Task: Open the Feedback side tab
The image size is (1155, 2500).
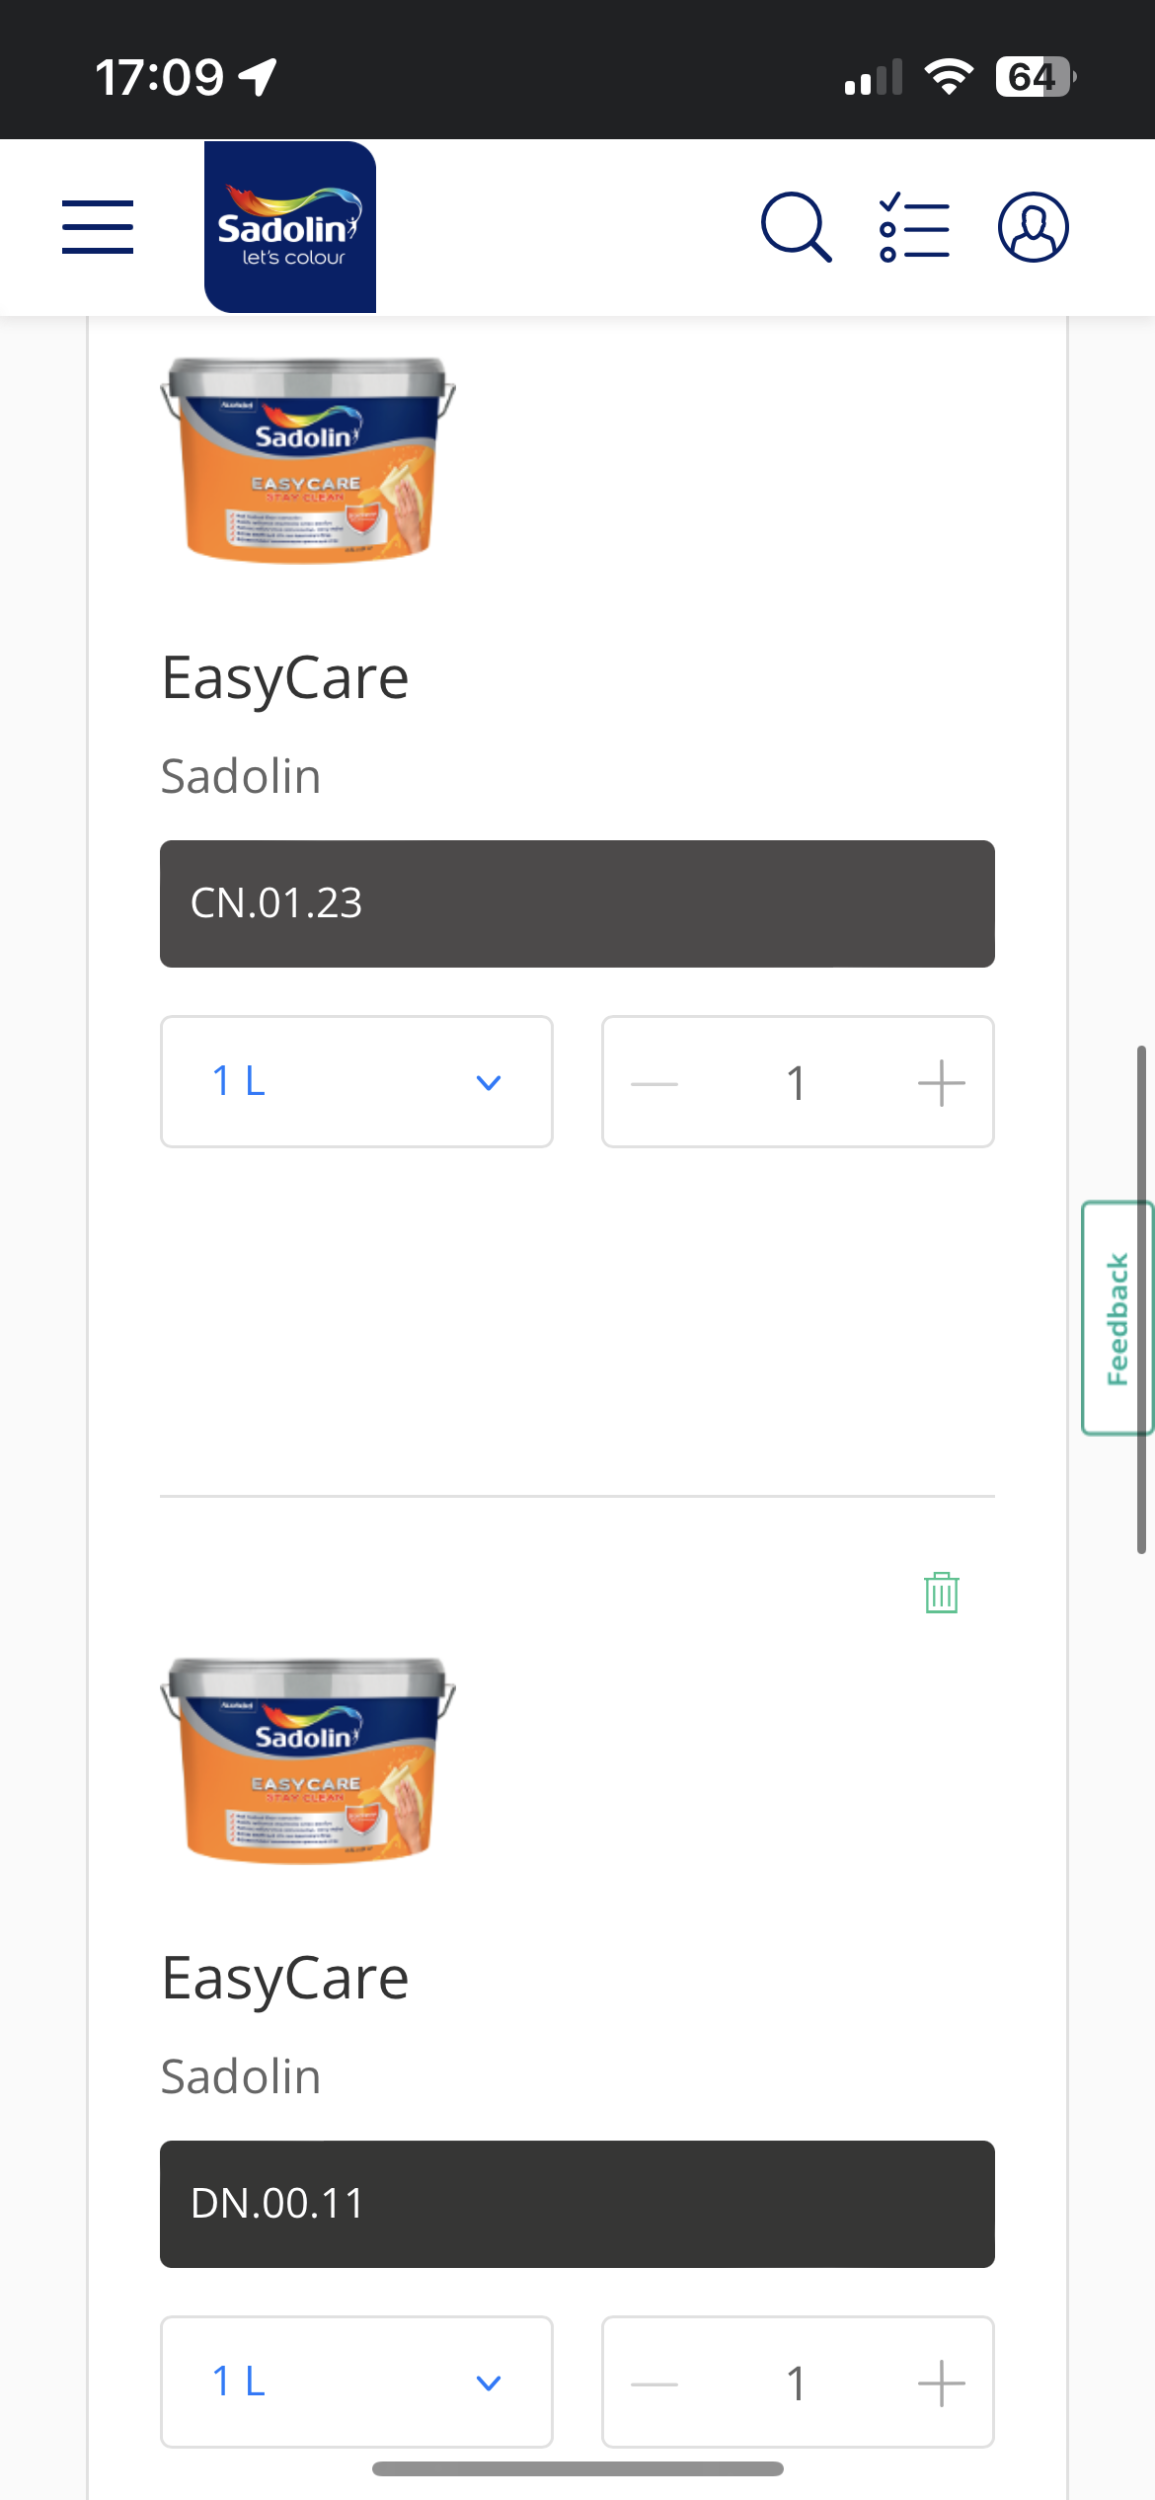Action: point(1117,1318)
